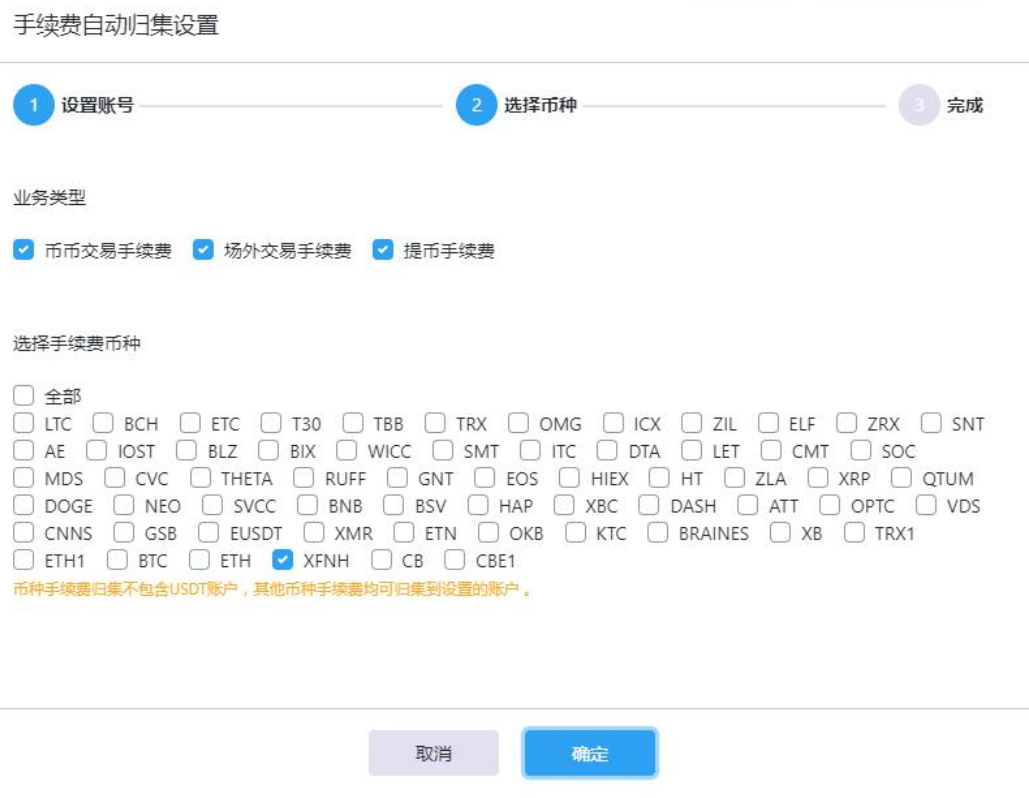Viewport: 1029px width, 798px height.
Task: Check the MDS currency checkbox
Action: (x=24, y=478)
